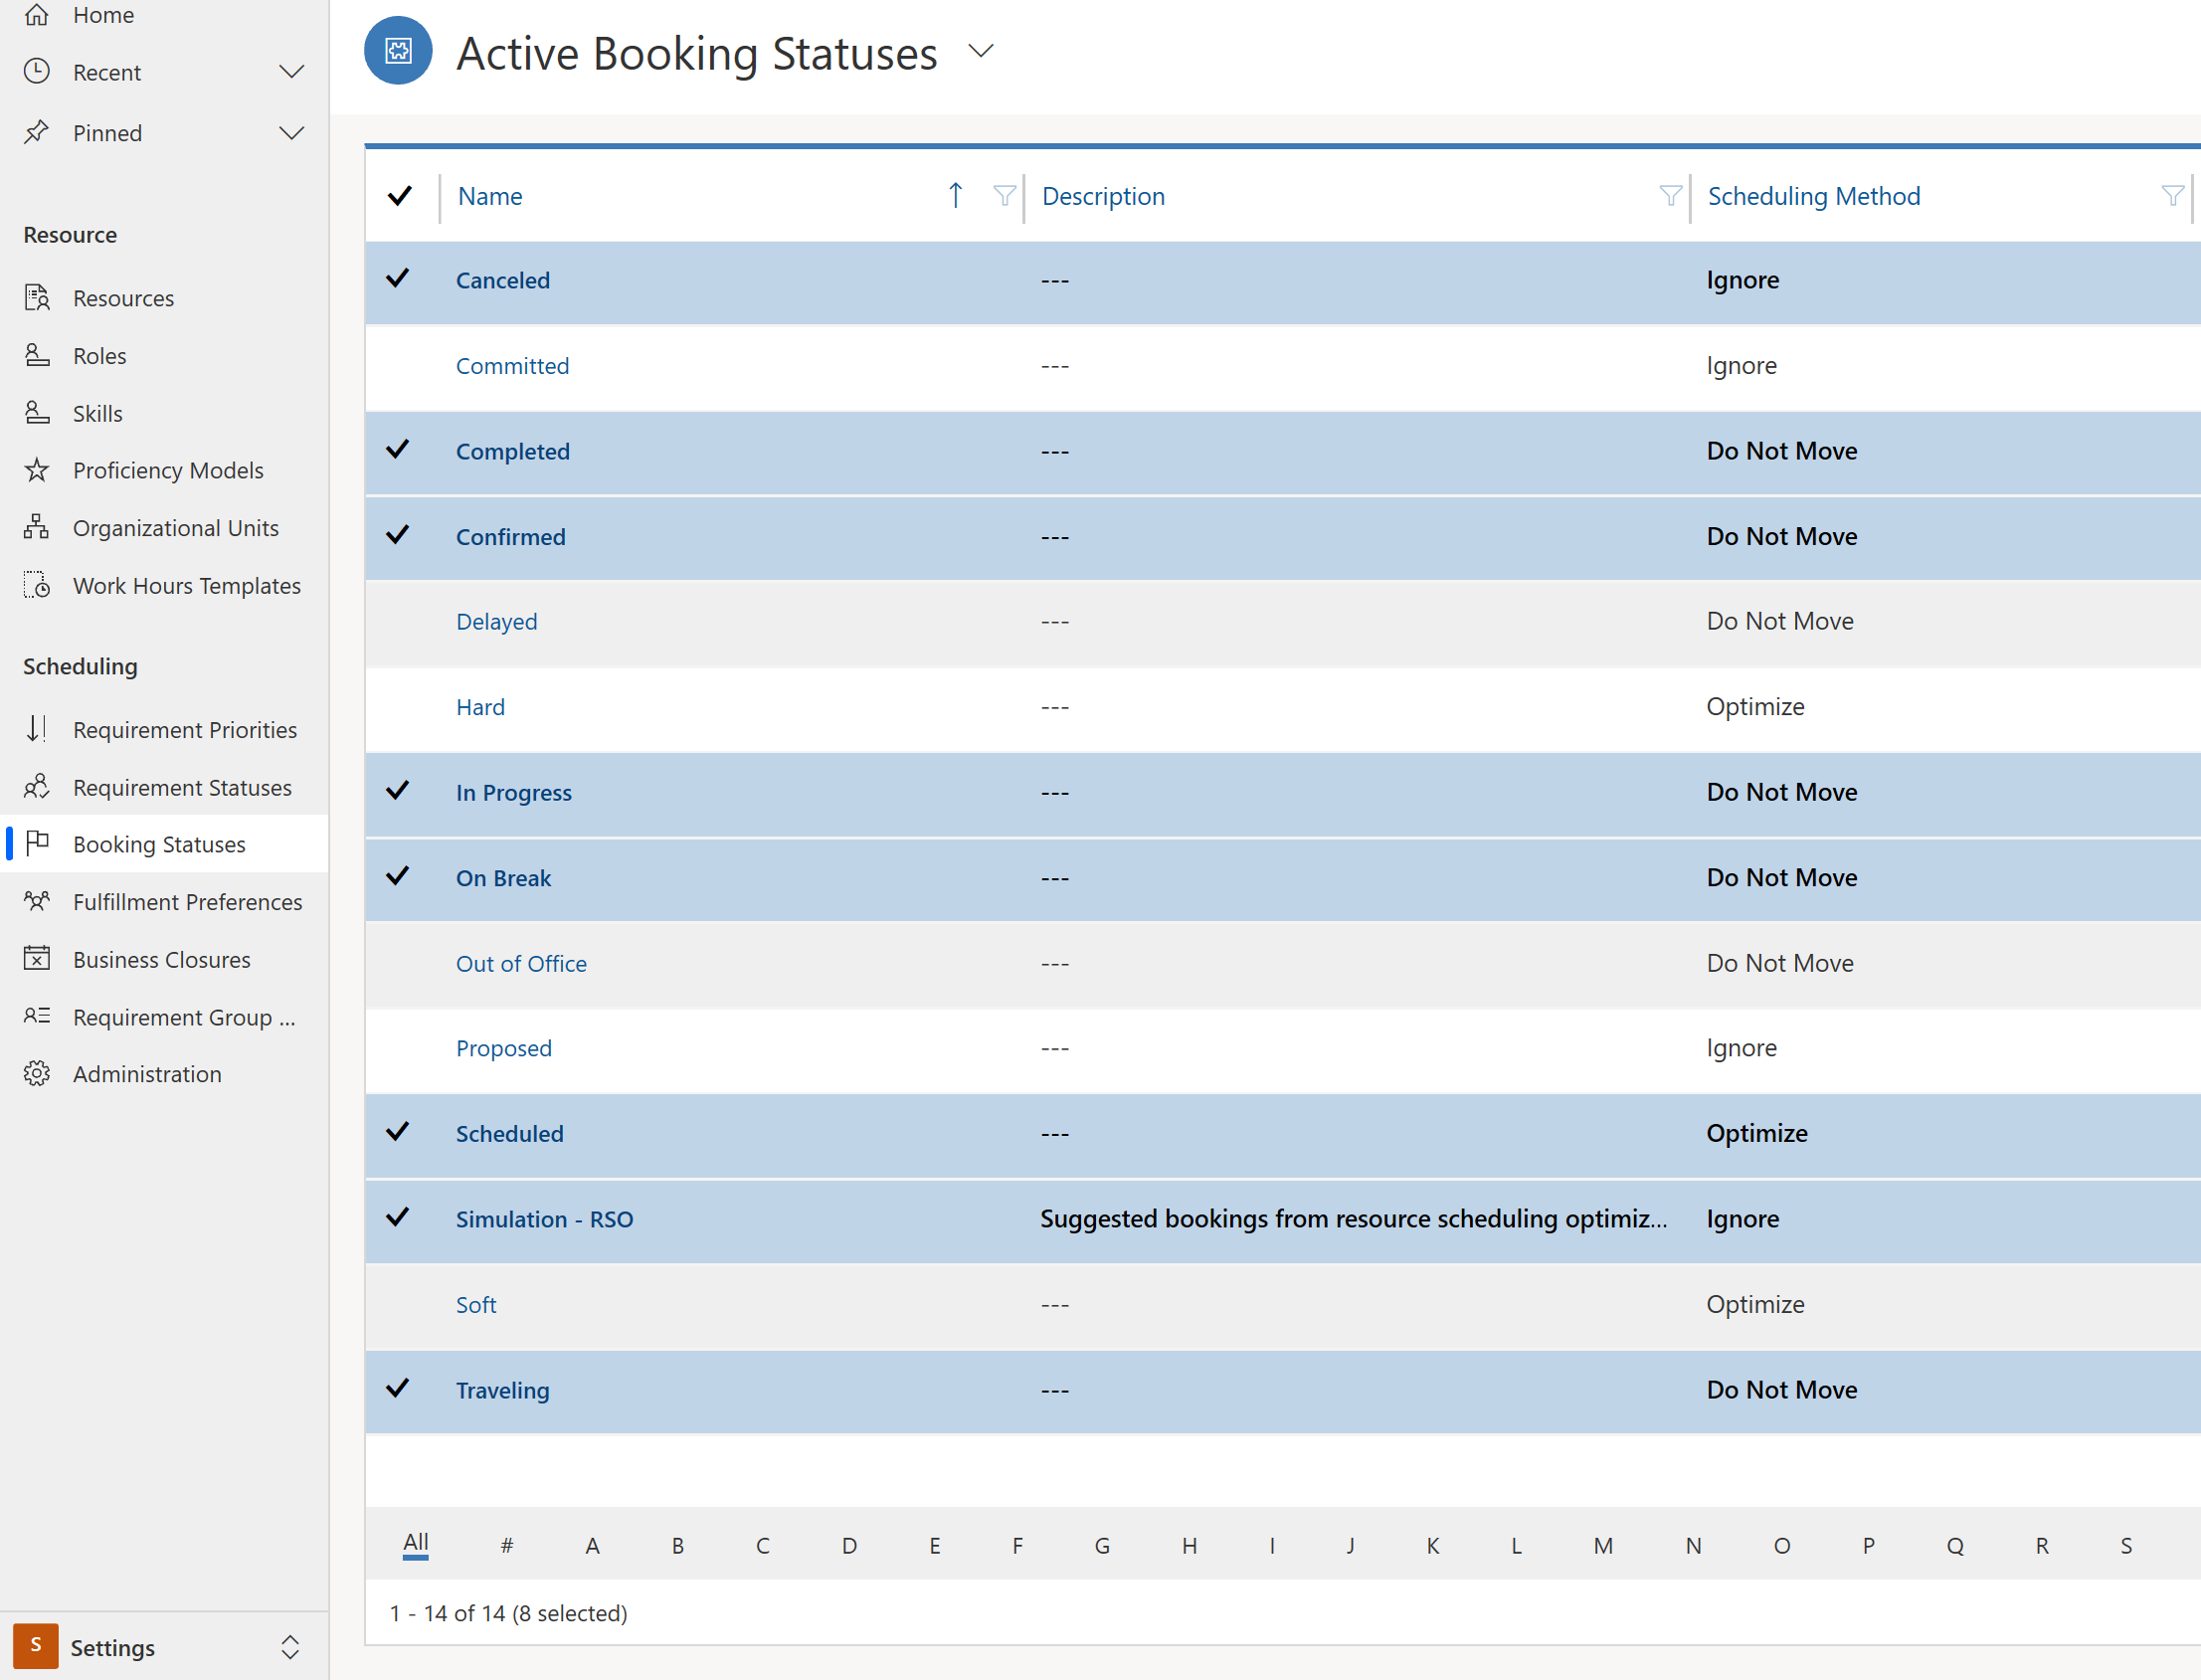Click the Skills sidebar icon

point(37,411)
